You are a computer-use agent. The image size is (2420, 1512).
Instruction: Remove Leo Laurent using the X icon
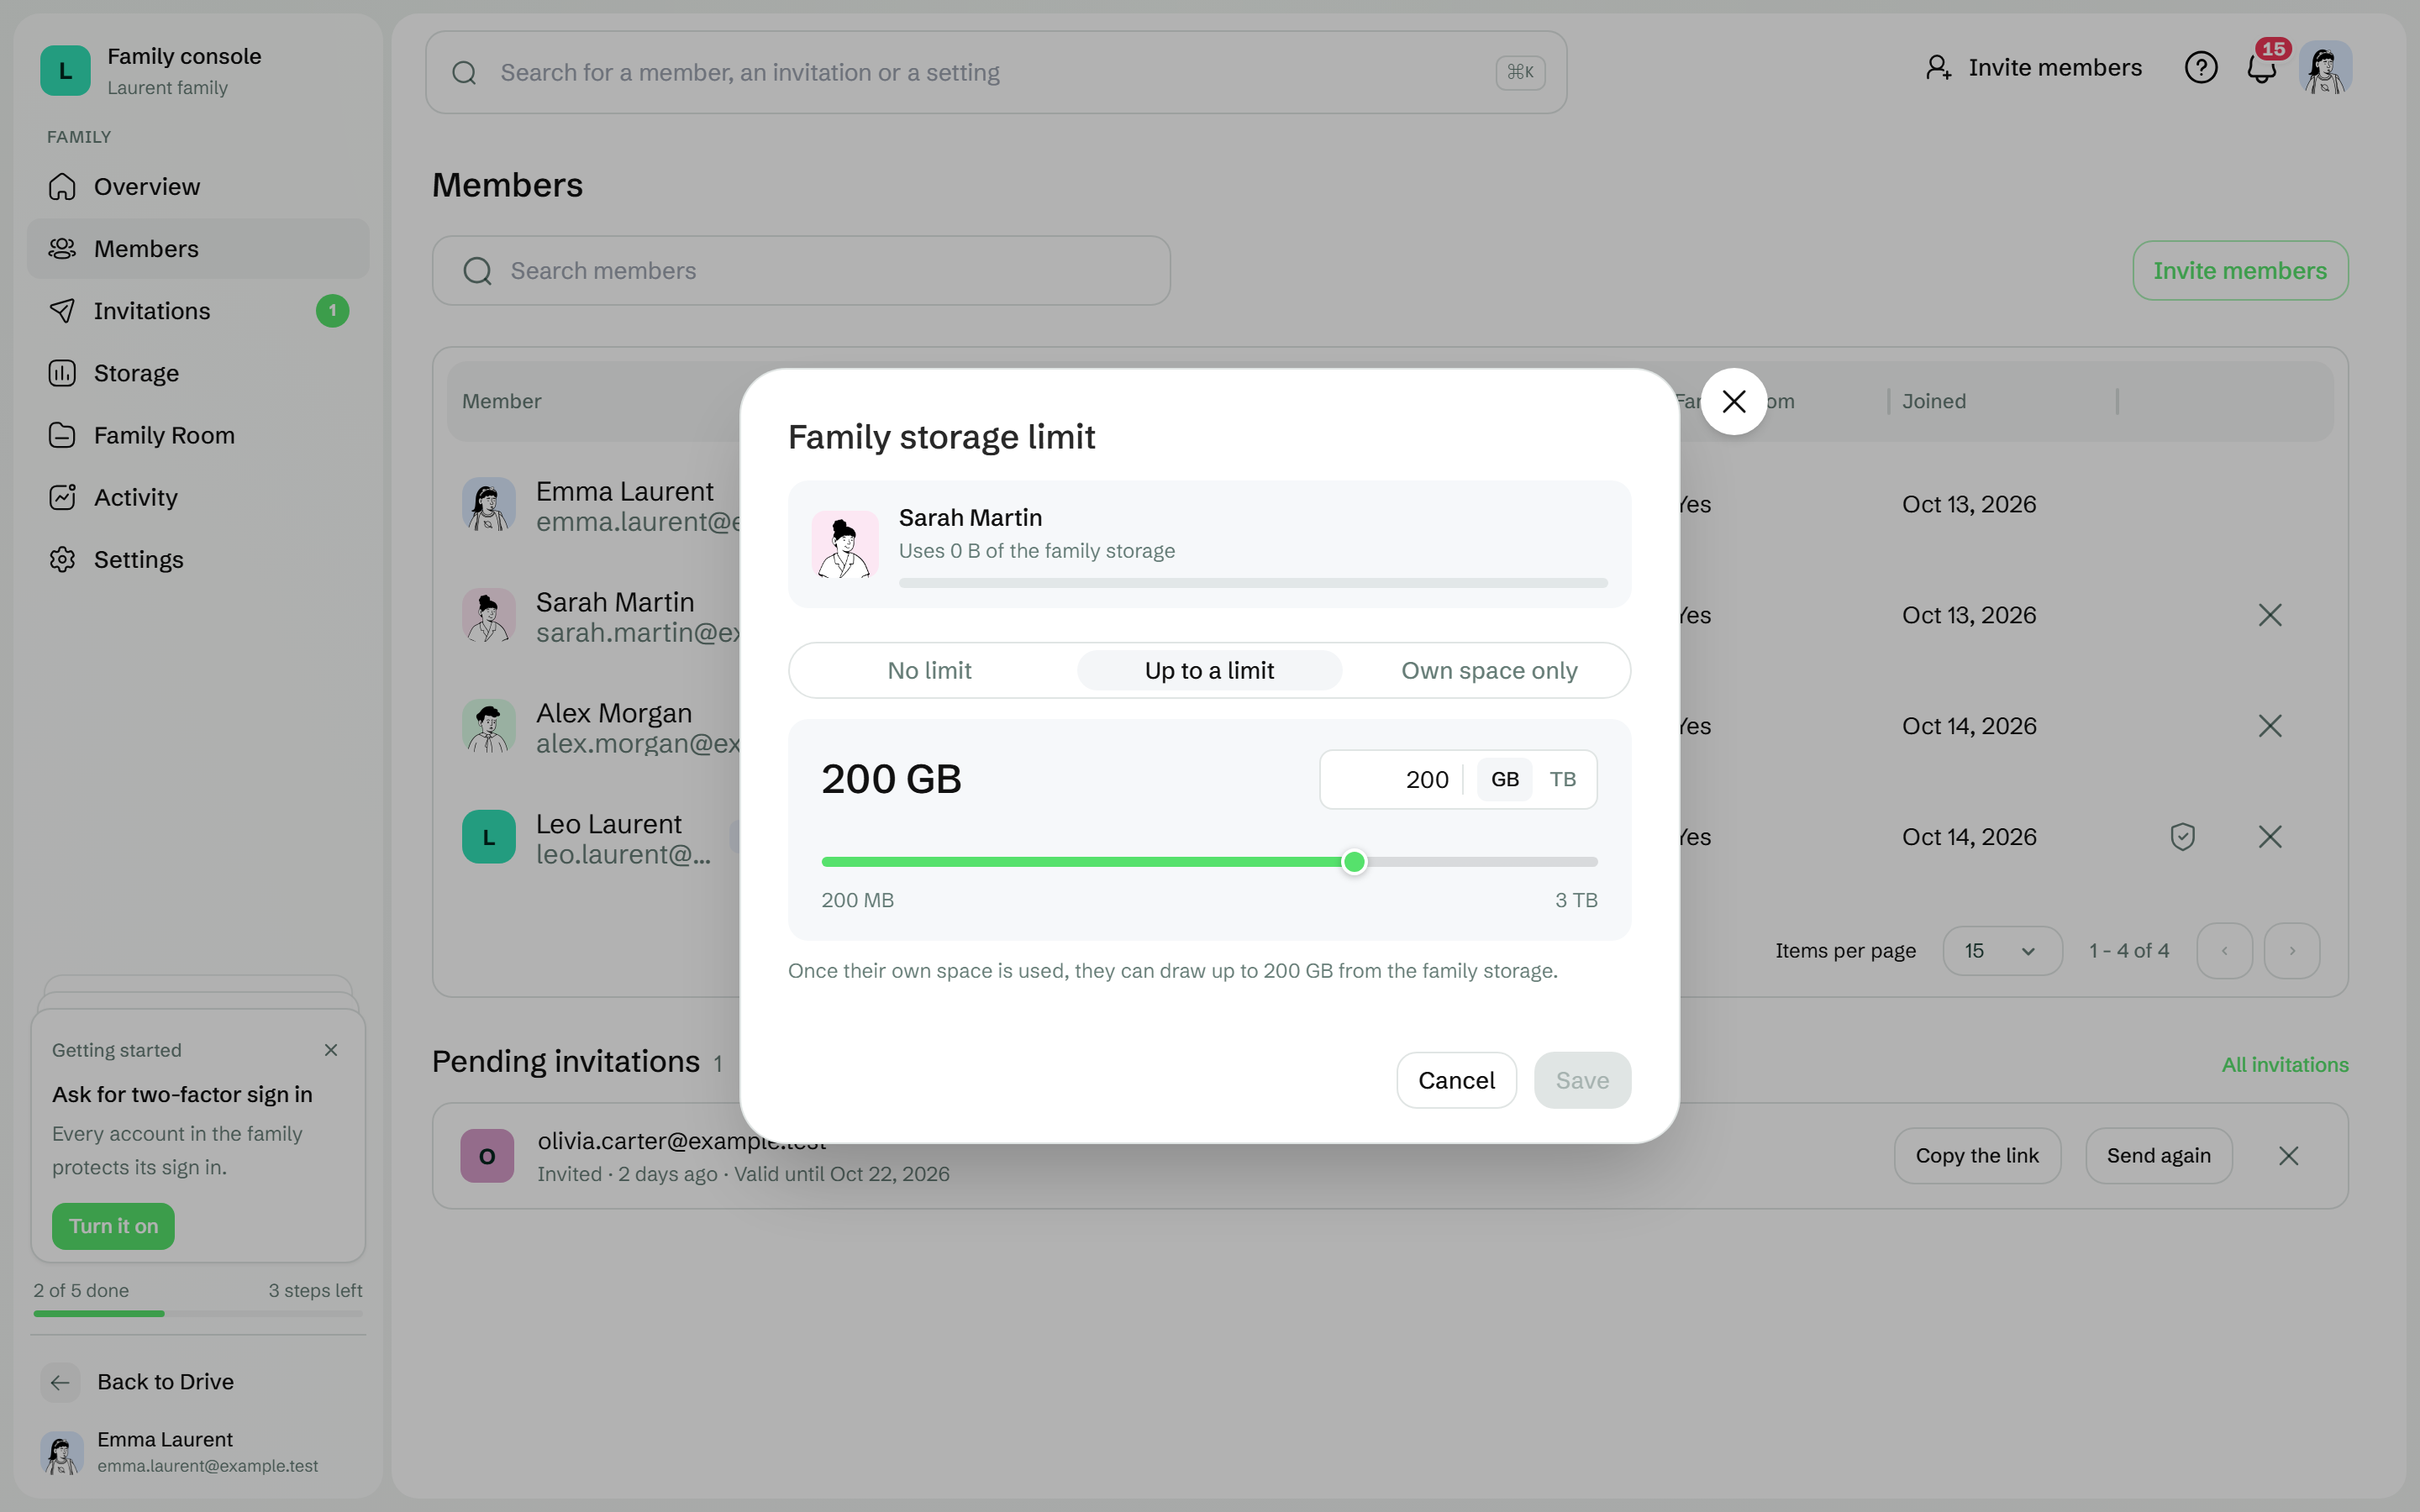point(2270,837)
